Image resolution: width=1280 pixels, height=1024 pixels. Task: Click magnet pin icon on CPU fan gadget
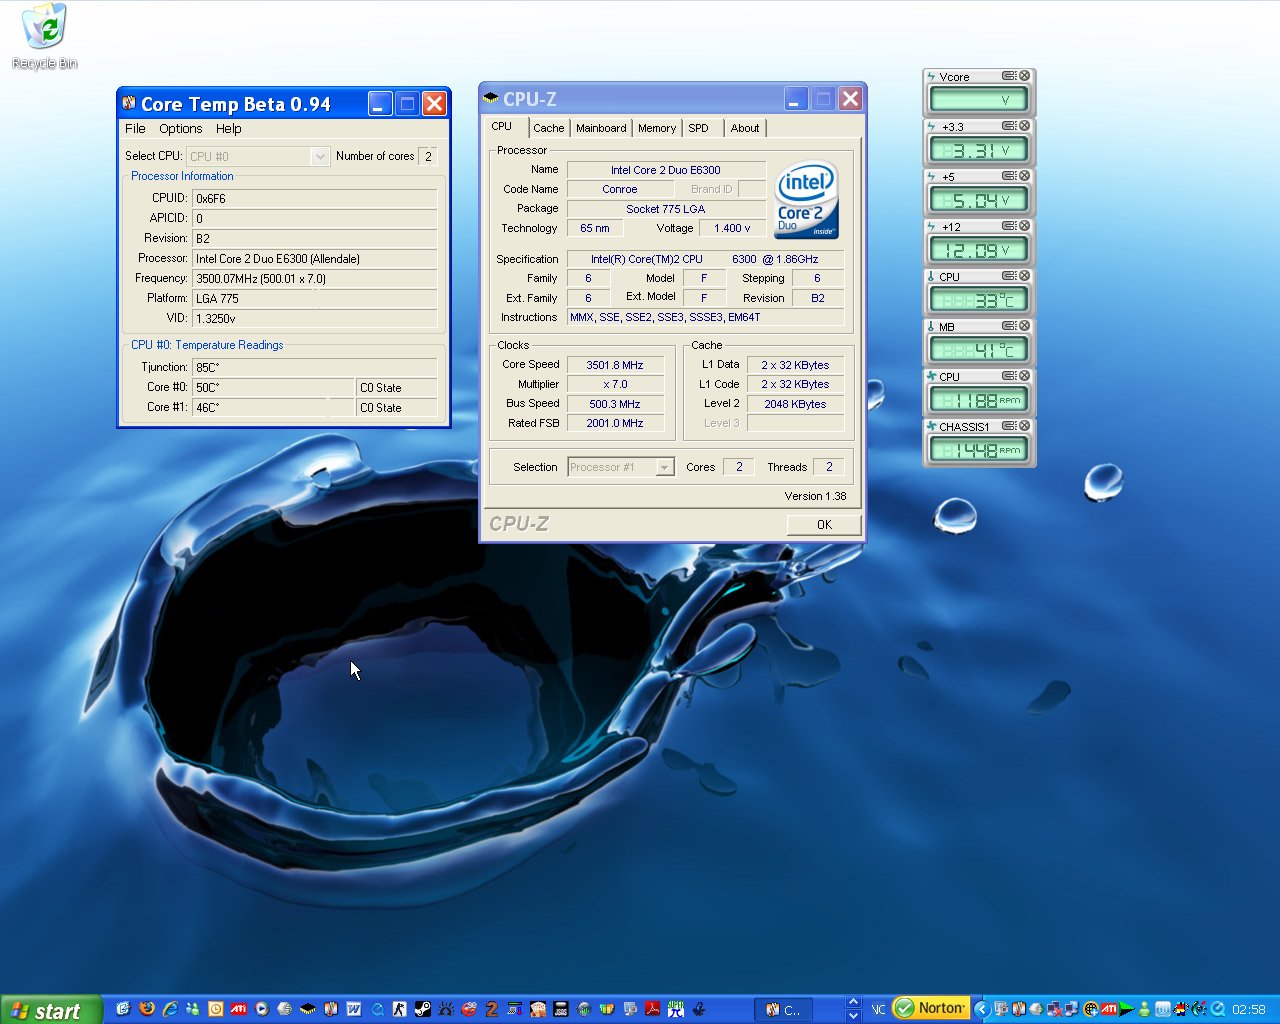1010,376
